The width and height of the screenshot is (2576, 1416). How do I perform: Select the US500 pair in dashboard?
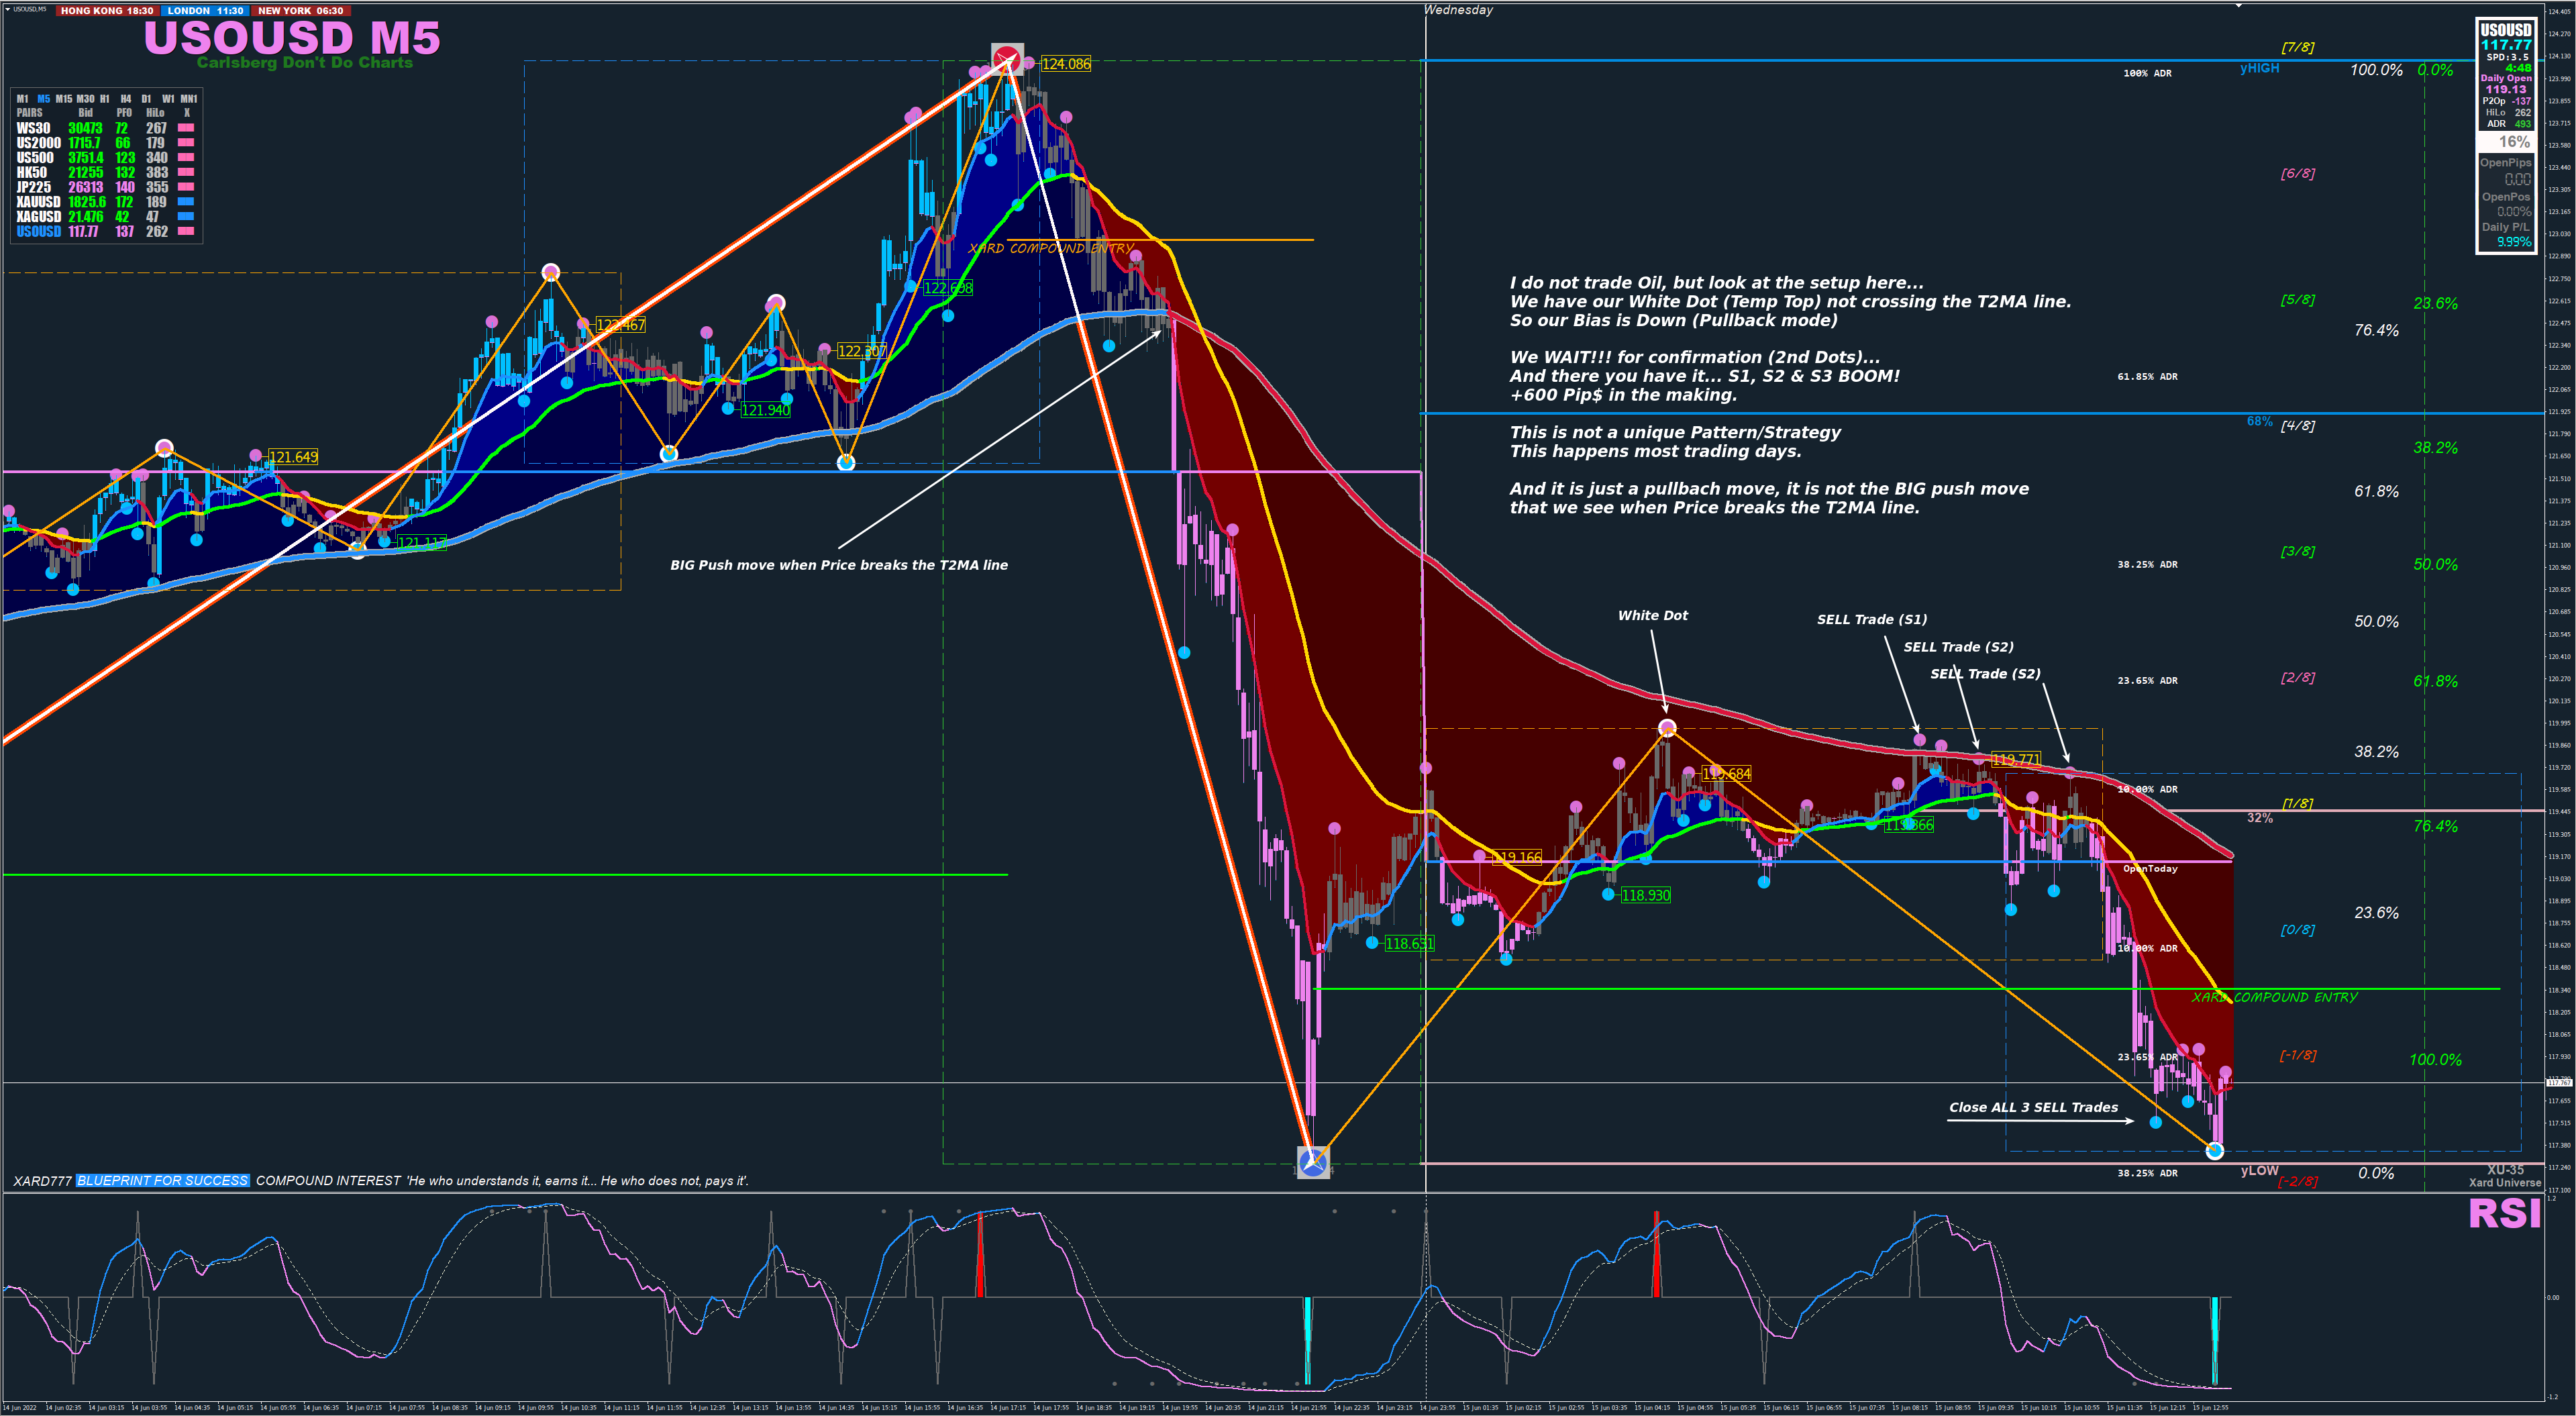pyautogui.click(x=35, y=158)
